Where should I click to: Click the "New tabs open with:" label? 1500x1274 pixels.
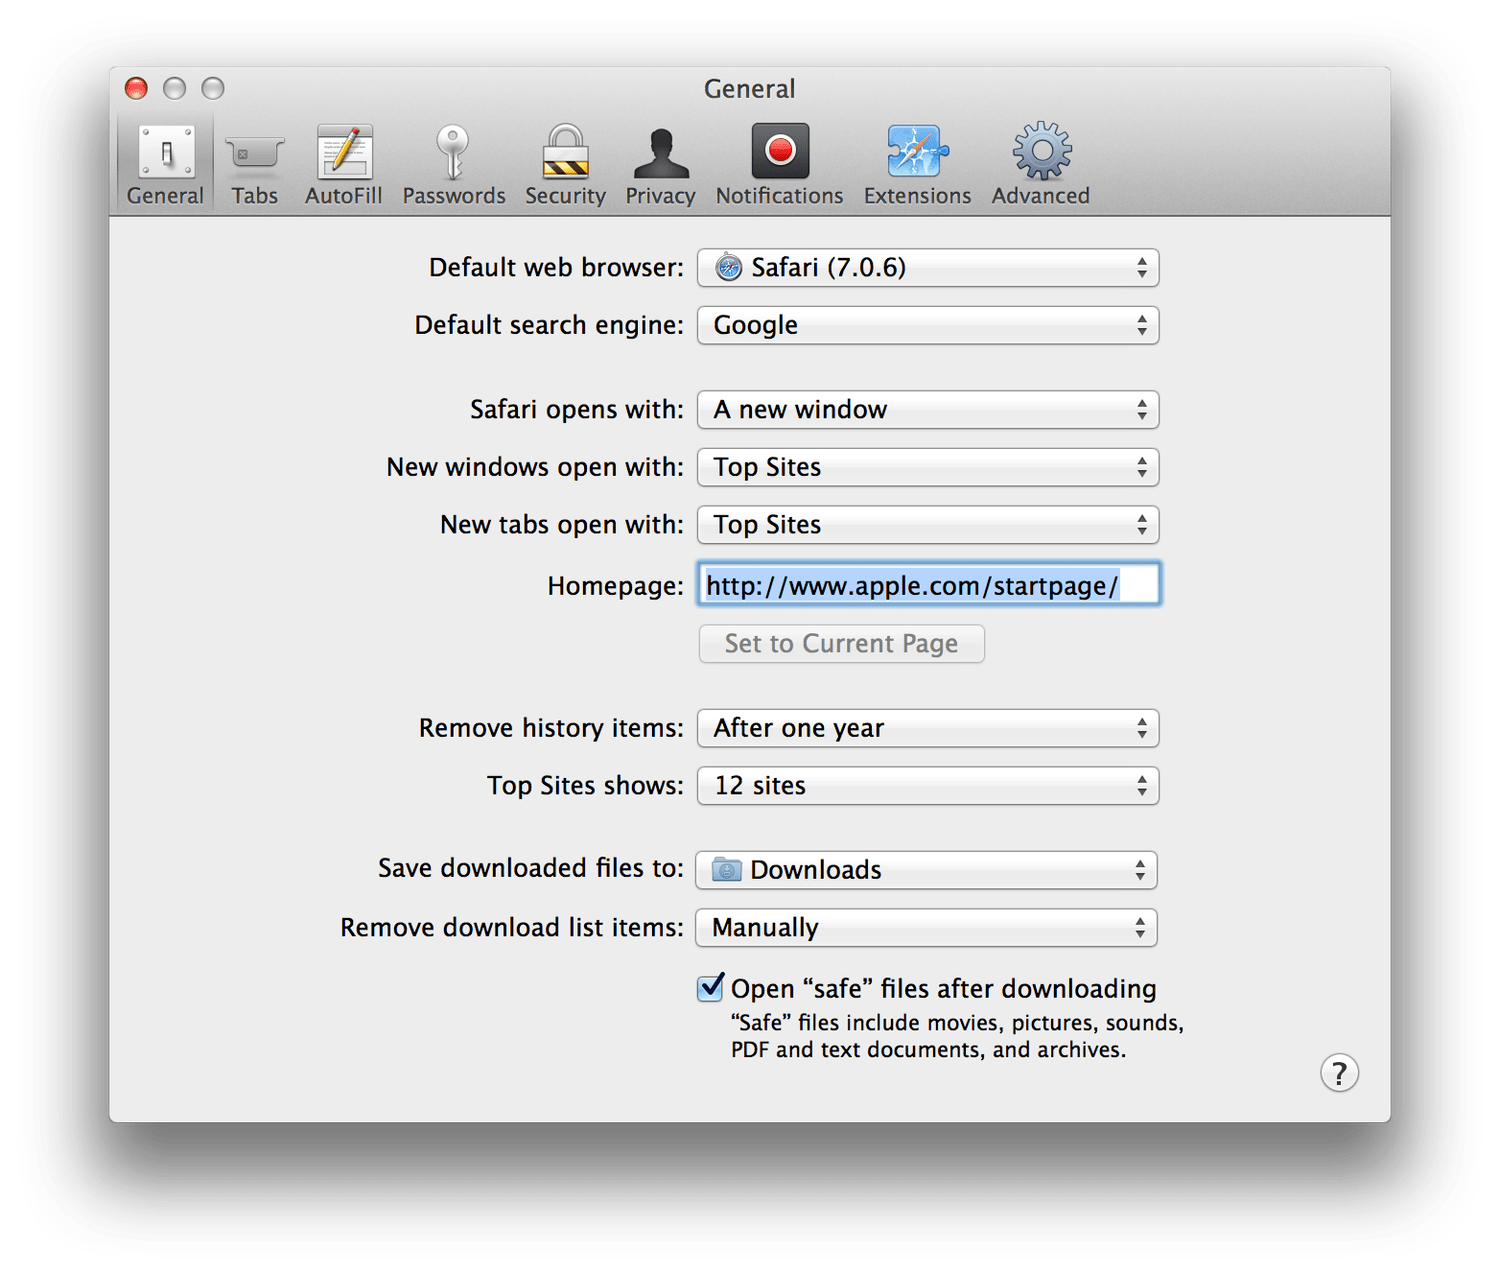(x=562, y=525)
